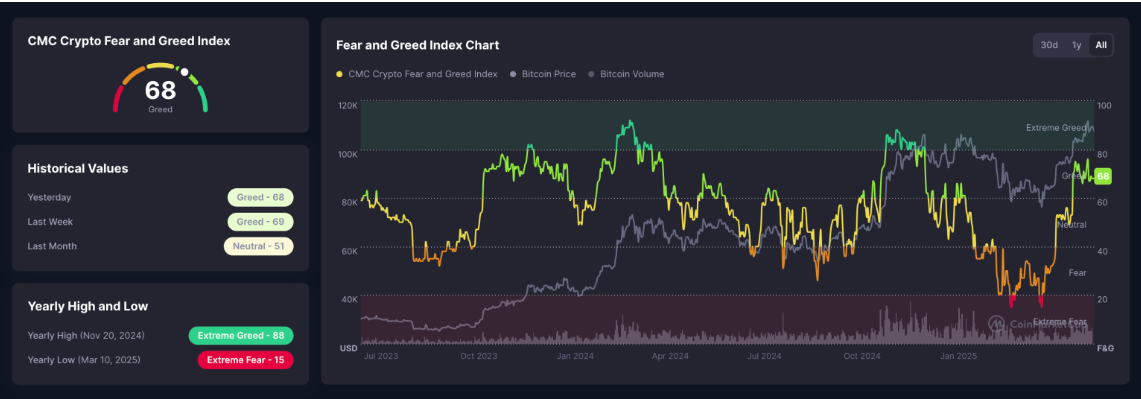Viewport: 1141px width, 399px height.
Task: Toggle Bitcoin Volume series in legend
Action: click(x=625, y=74)
